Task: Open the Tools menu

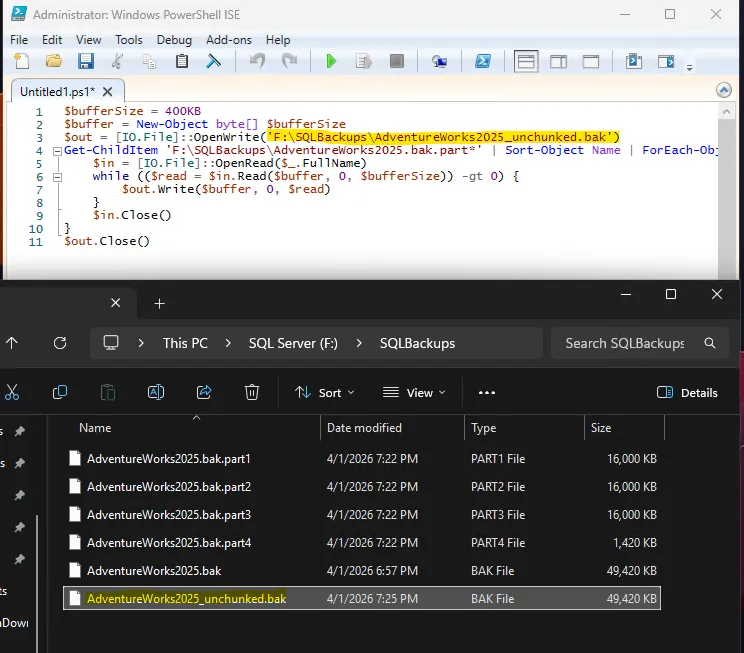Action: click(x=129, y=40)
